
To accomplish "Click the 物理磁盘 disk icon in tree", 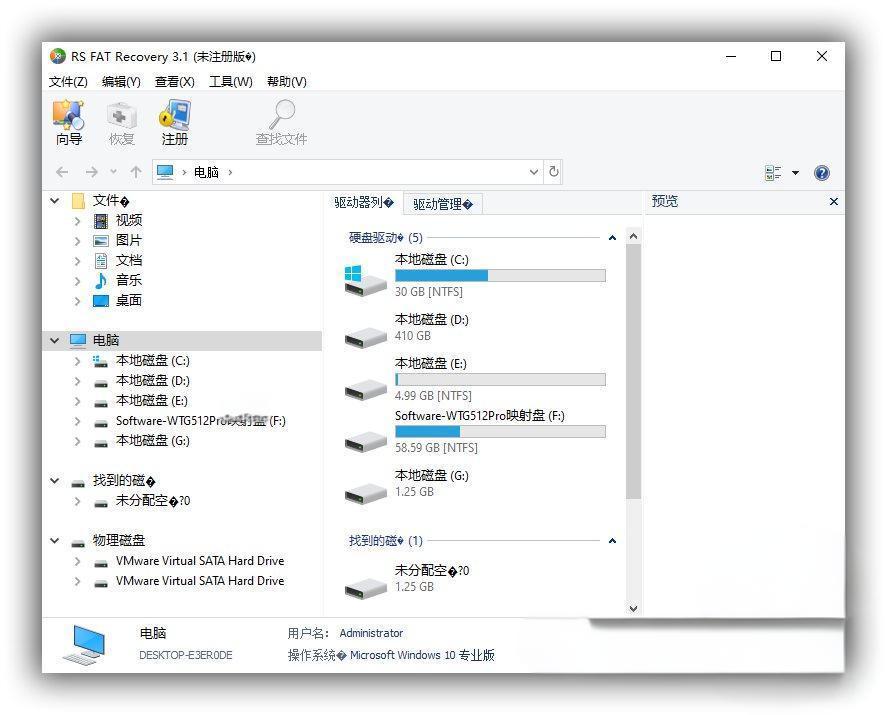I will point(77,542).
